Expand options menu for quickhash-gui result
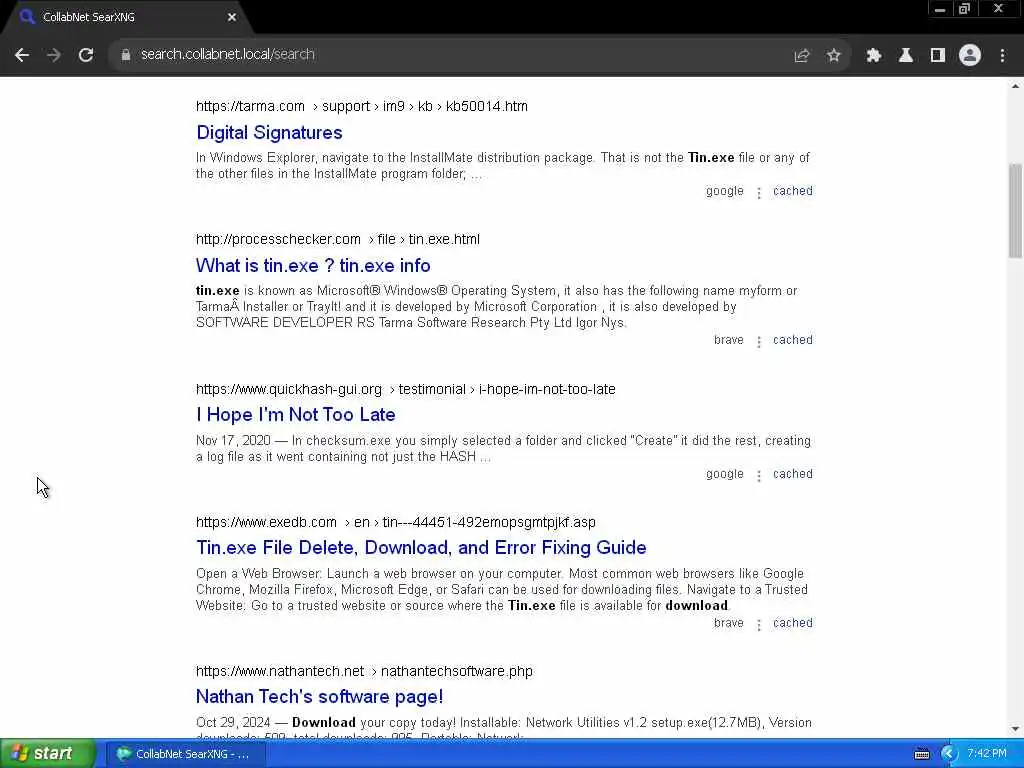 tap(758, 475)
